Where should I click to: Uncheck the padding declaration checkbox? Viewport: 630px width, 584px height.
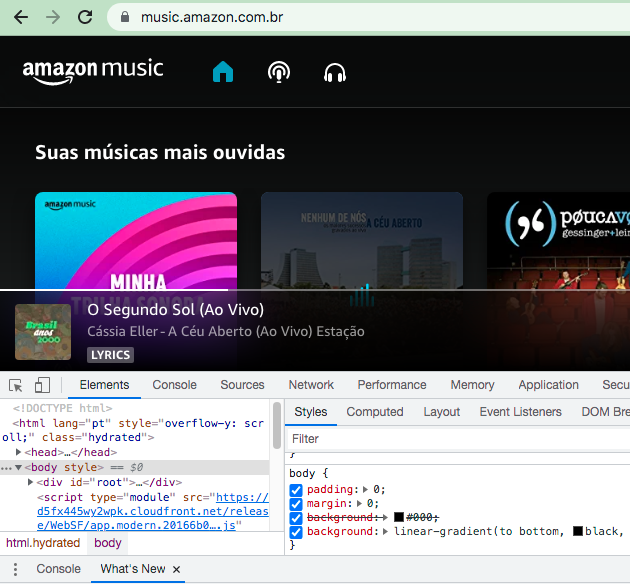(296, 490)
